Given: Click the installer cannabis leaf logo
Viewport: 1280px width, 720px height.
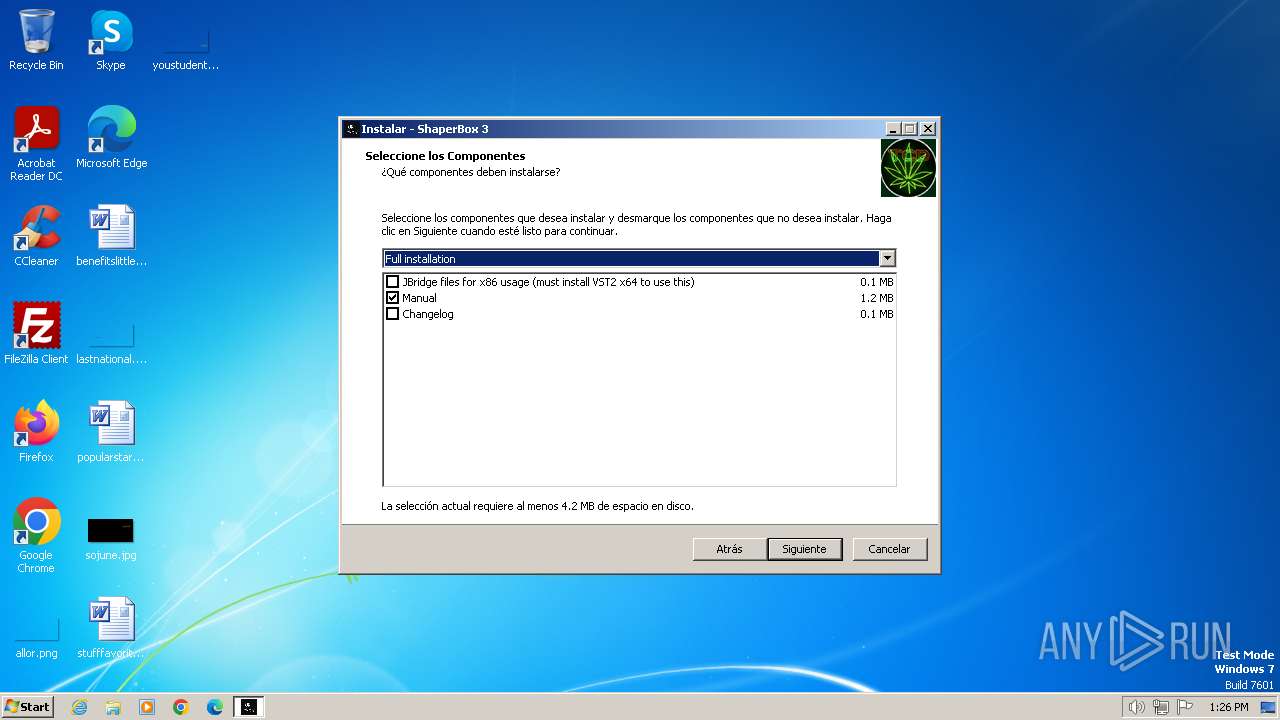Looking at the screenshot, I should point(908,168).
